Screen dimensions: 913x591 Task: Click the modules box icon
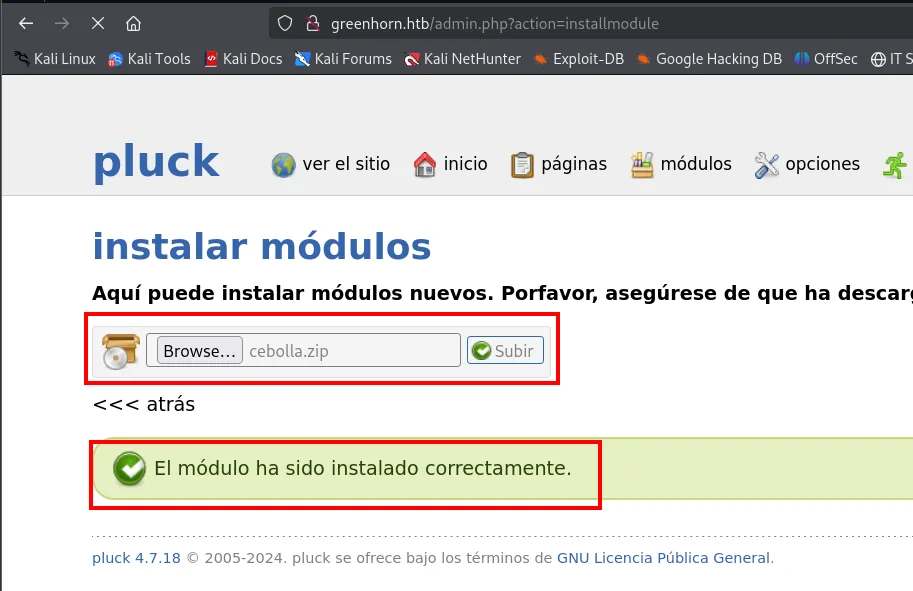point(642,165)
